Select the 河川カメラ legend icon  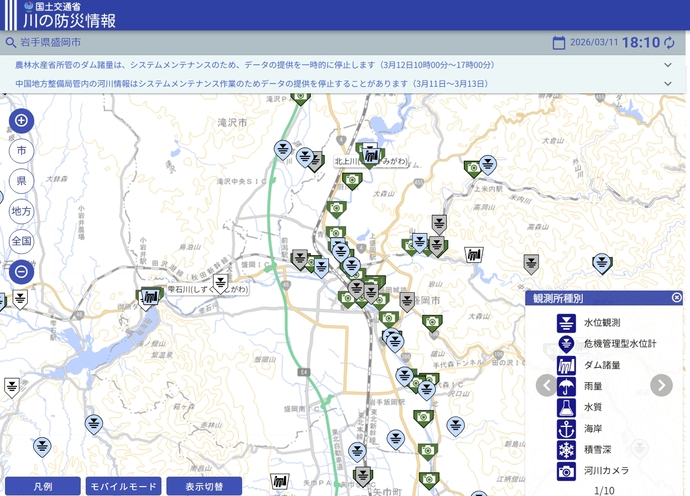[567, 471]
